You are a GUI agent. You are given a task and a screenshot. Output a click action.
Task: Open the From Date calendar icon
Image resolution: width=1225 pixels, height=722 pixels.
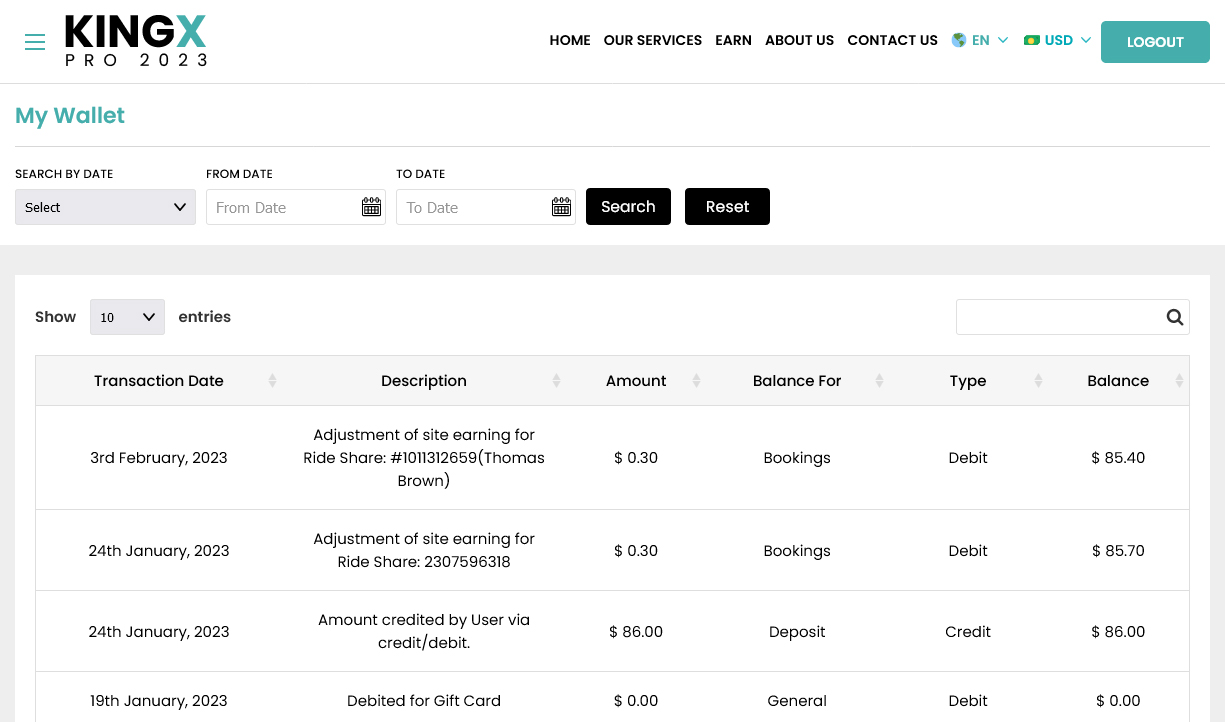pos(371,207)
